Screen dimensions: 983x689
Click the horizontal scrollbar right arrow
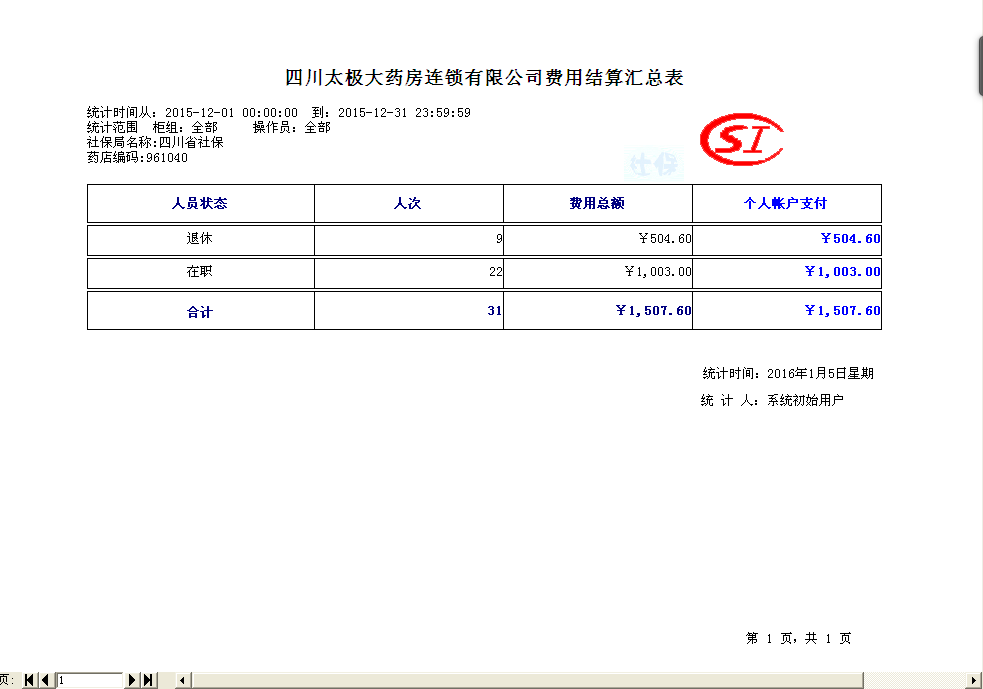pos(974,680)
